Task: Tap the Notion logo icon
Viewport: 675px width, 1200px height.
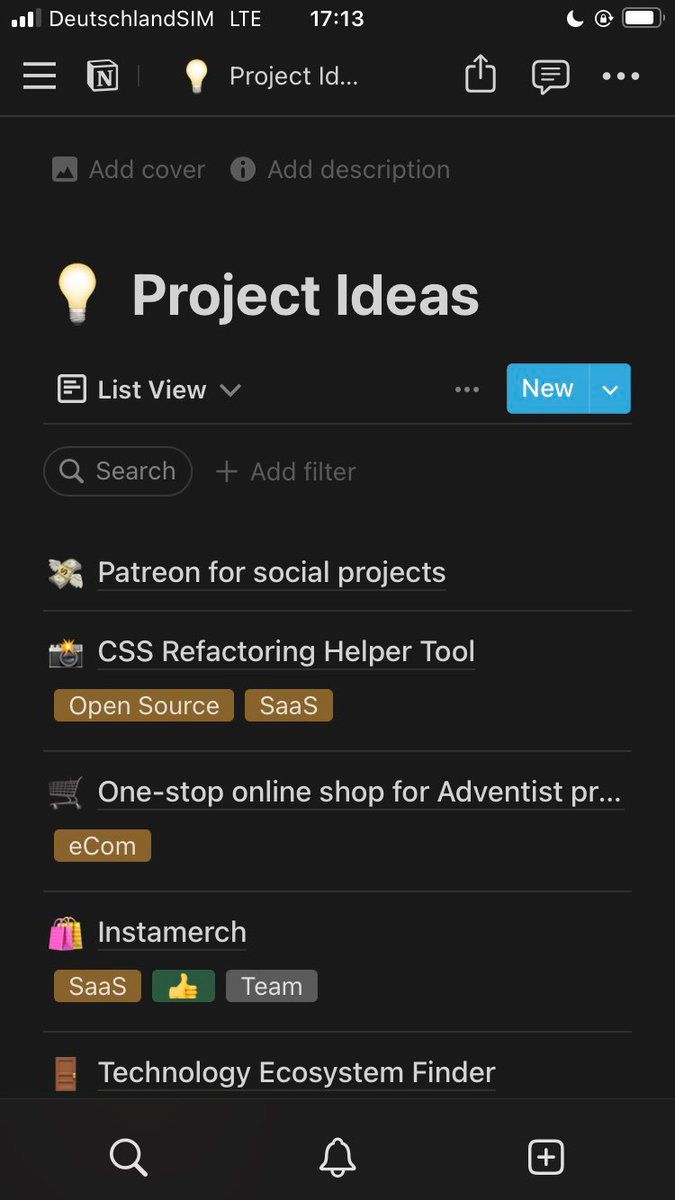Action: click(x=102, y=76)
